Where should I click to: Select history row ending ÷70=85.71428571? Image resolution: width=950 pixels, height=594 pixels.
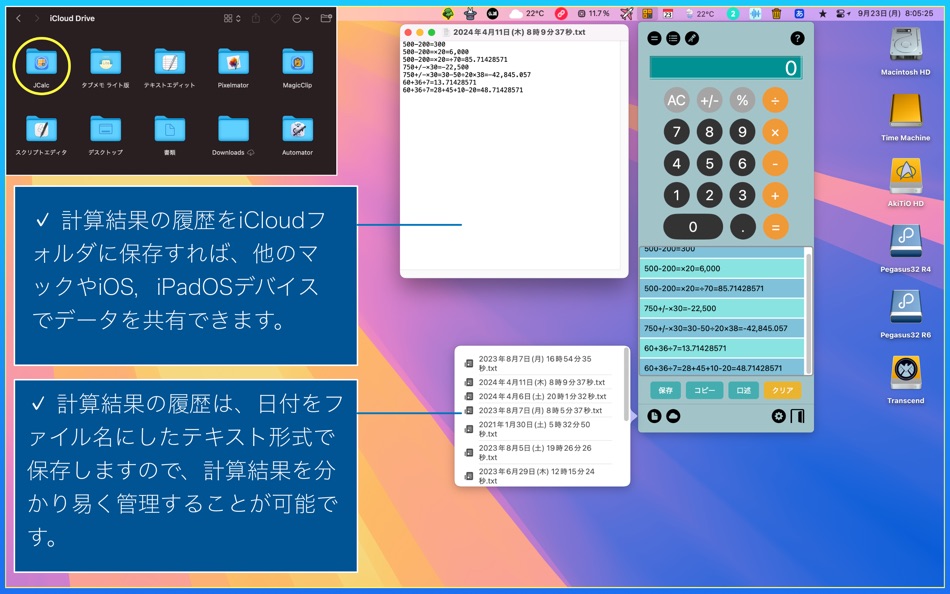tap(722, 289)
